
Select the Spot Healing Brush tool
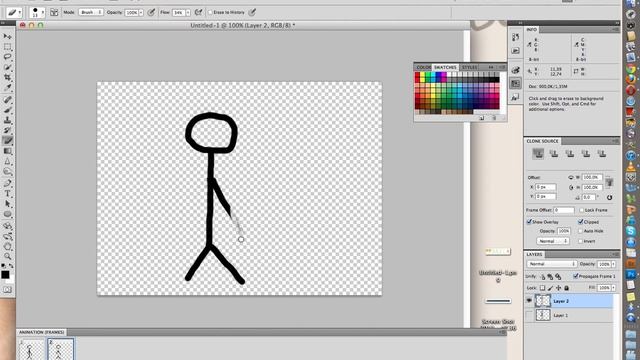coord(7,100)
